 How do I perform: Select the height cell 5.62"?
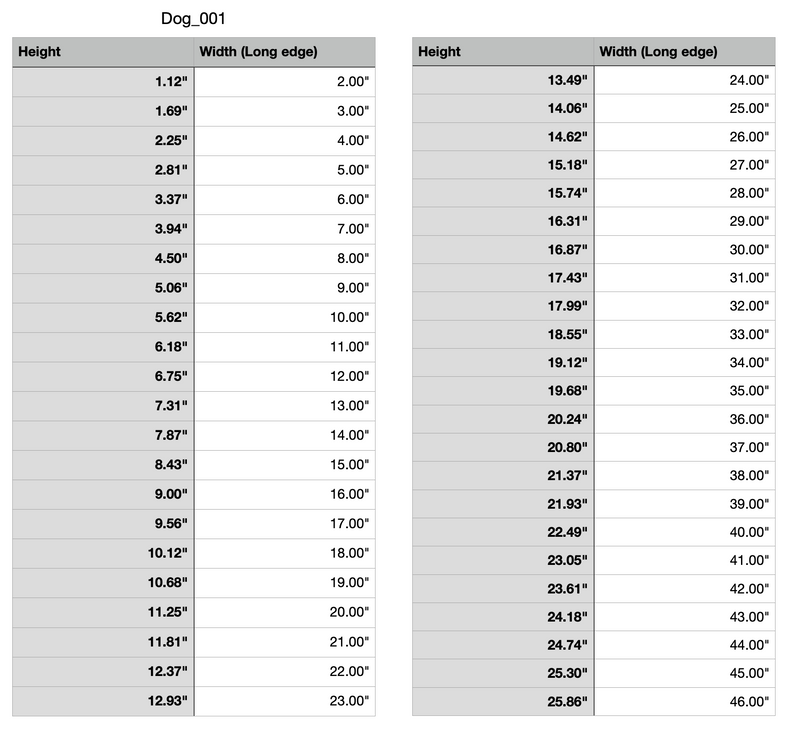(103, 317)
